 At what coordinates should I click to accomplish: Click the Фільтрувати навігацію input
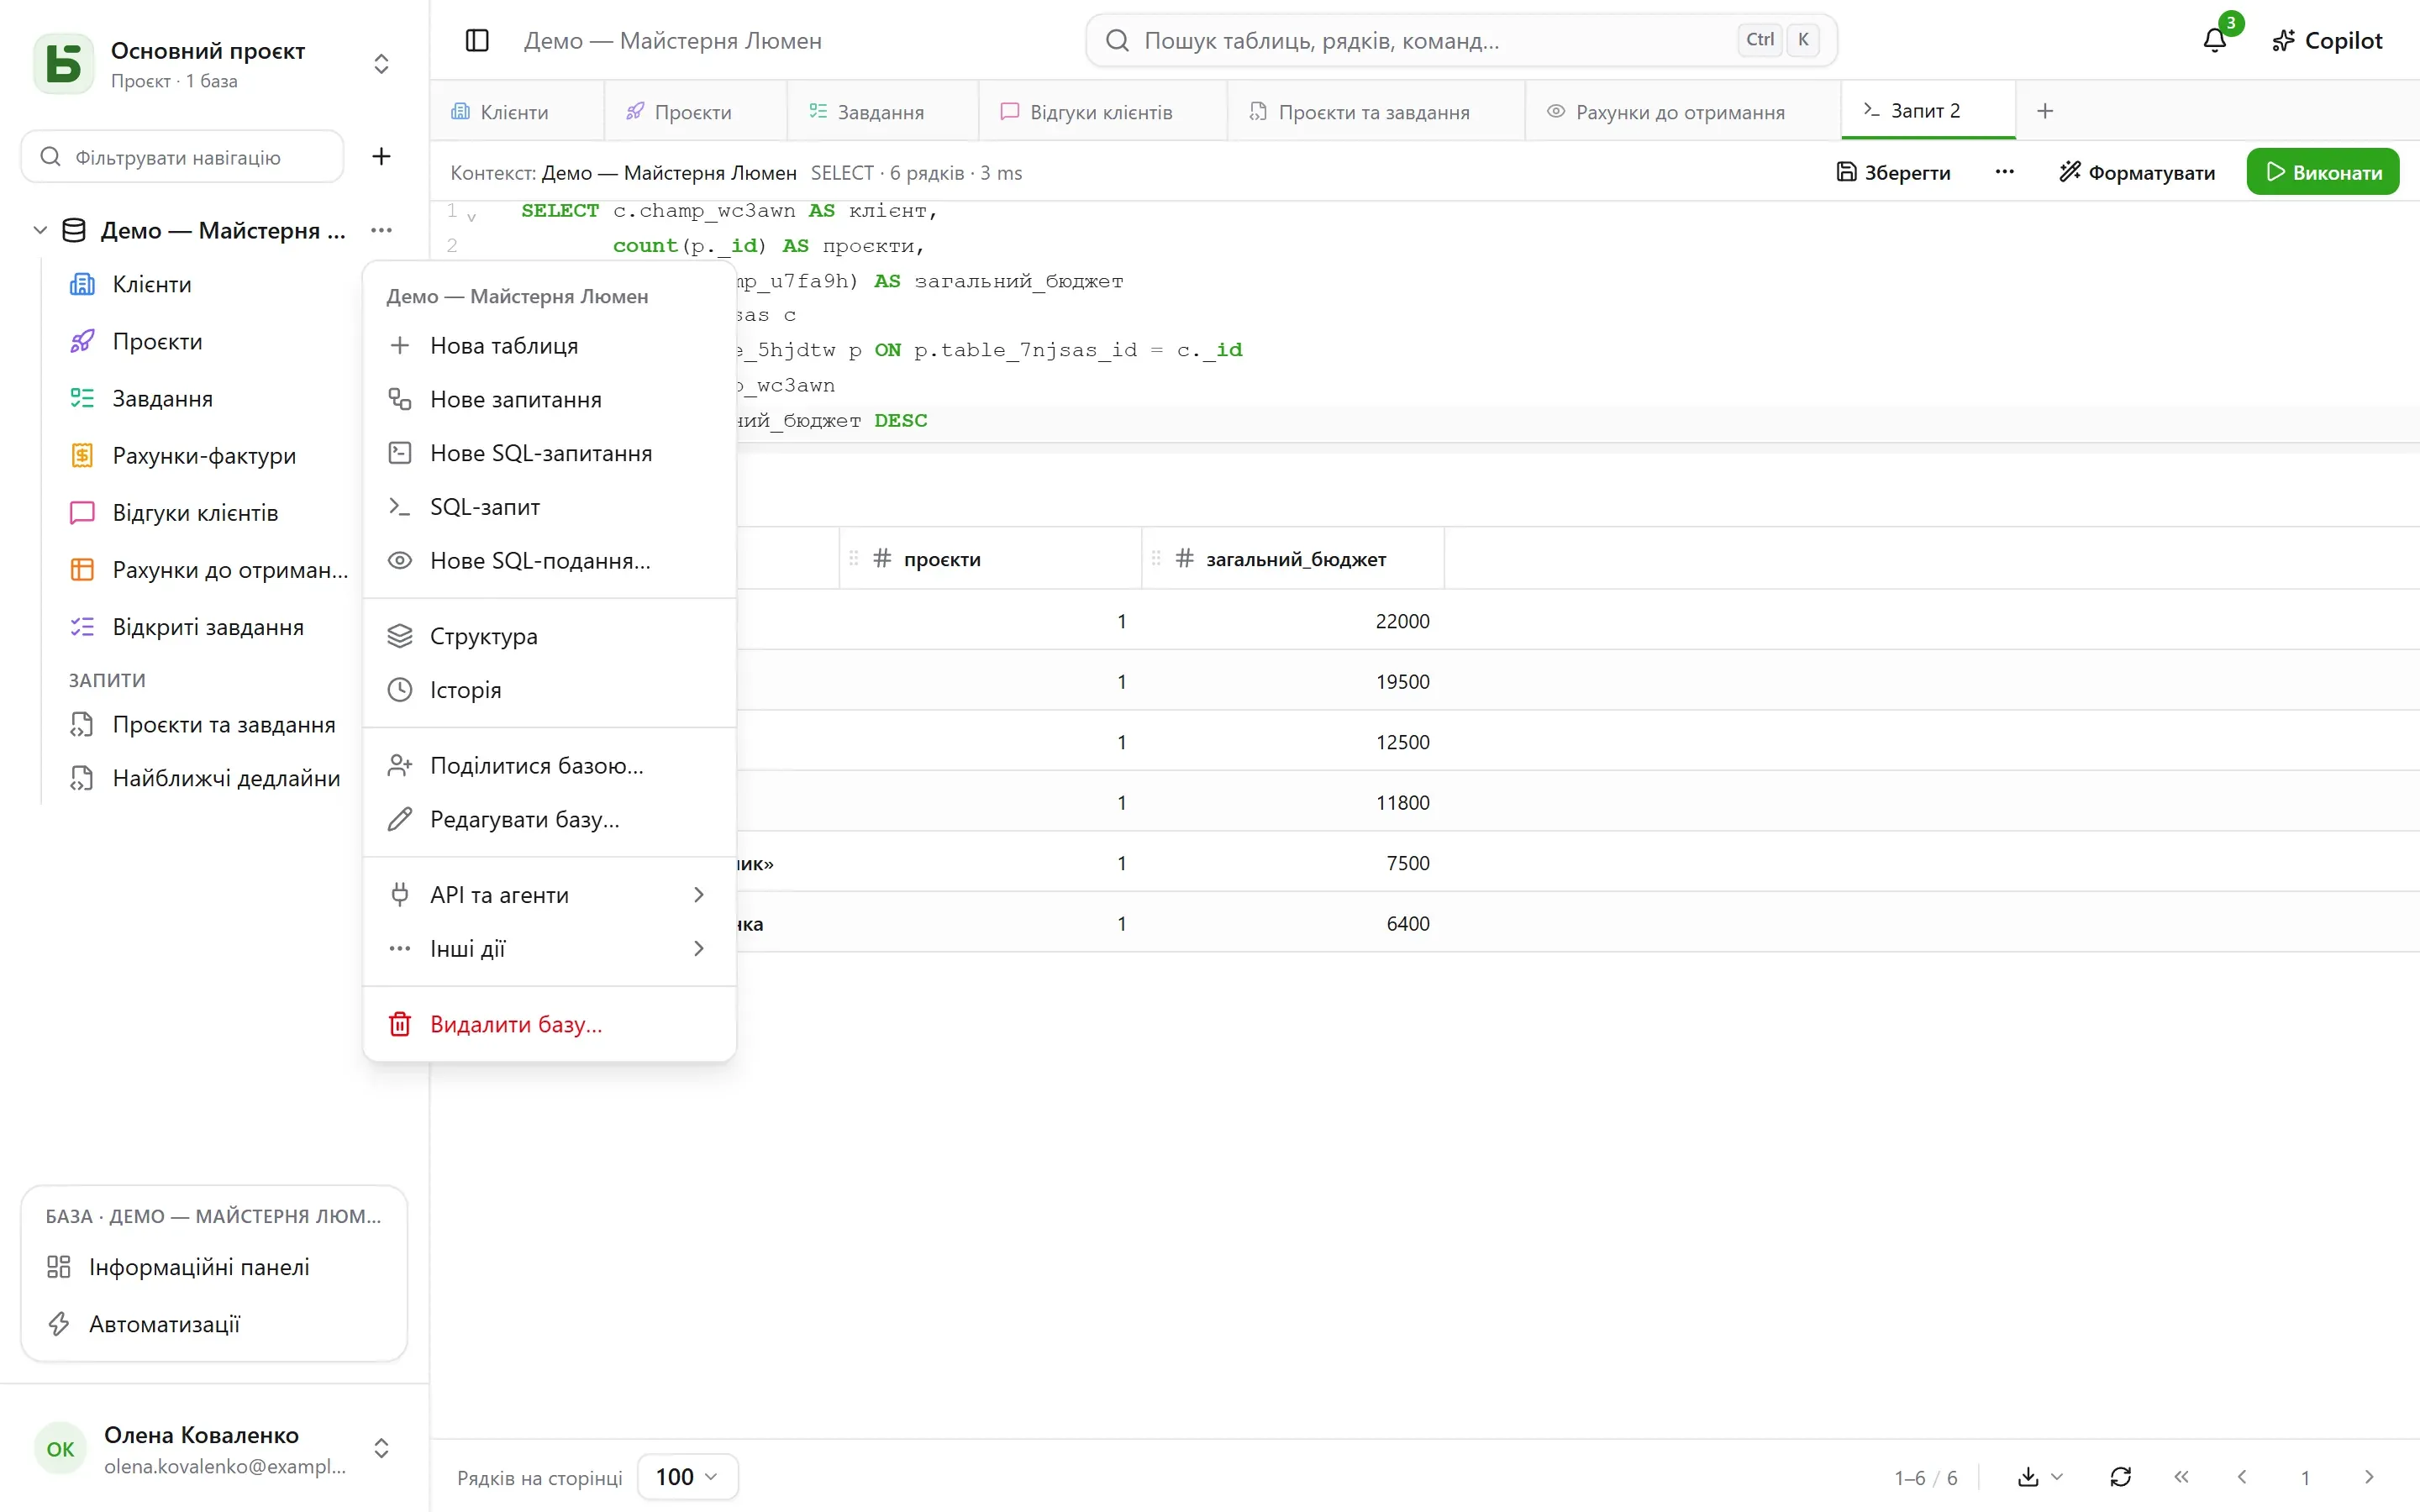(x=182, y=157)
